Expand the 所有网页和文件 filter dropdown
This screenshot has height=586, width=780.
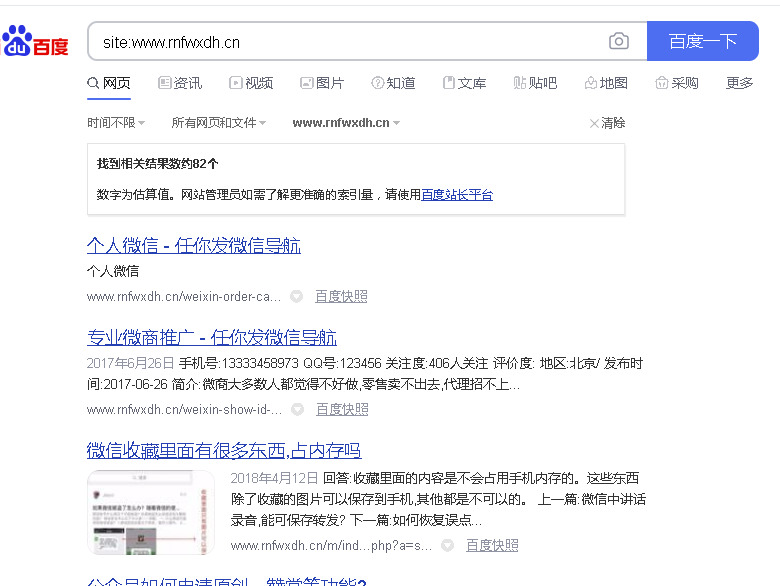(219, 122)
